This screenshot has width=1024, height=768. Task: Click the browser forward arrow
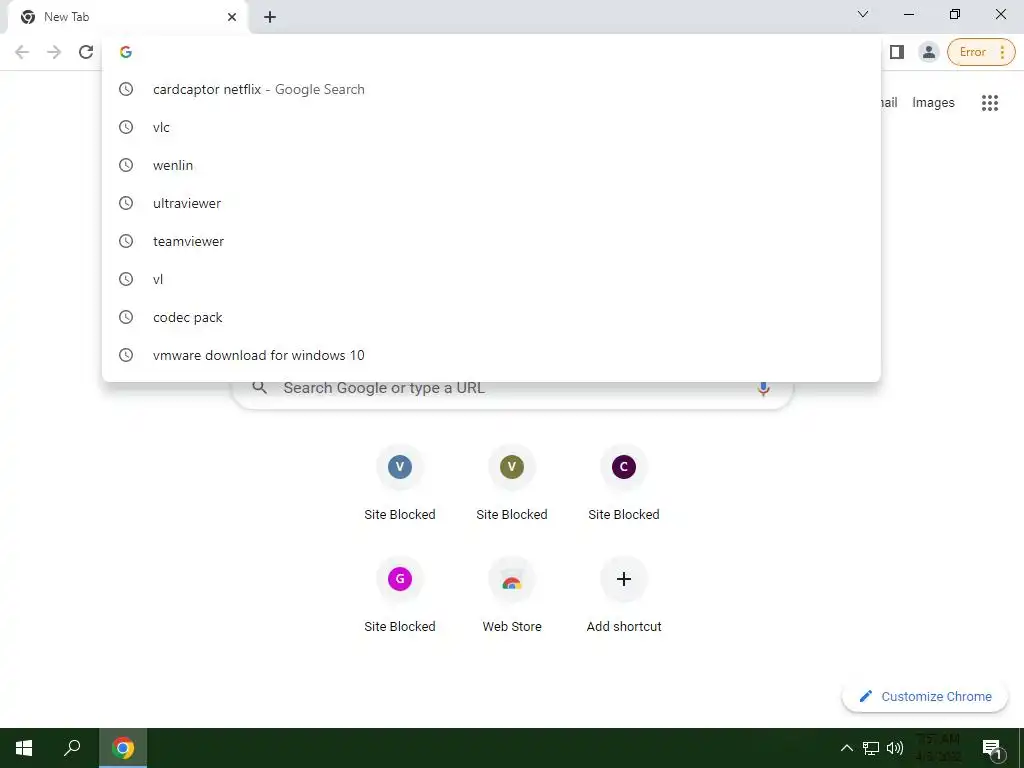54,52
